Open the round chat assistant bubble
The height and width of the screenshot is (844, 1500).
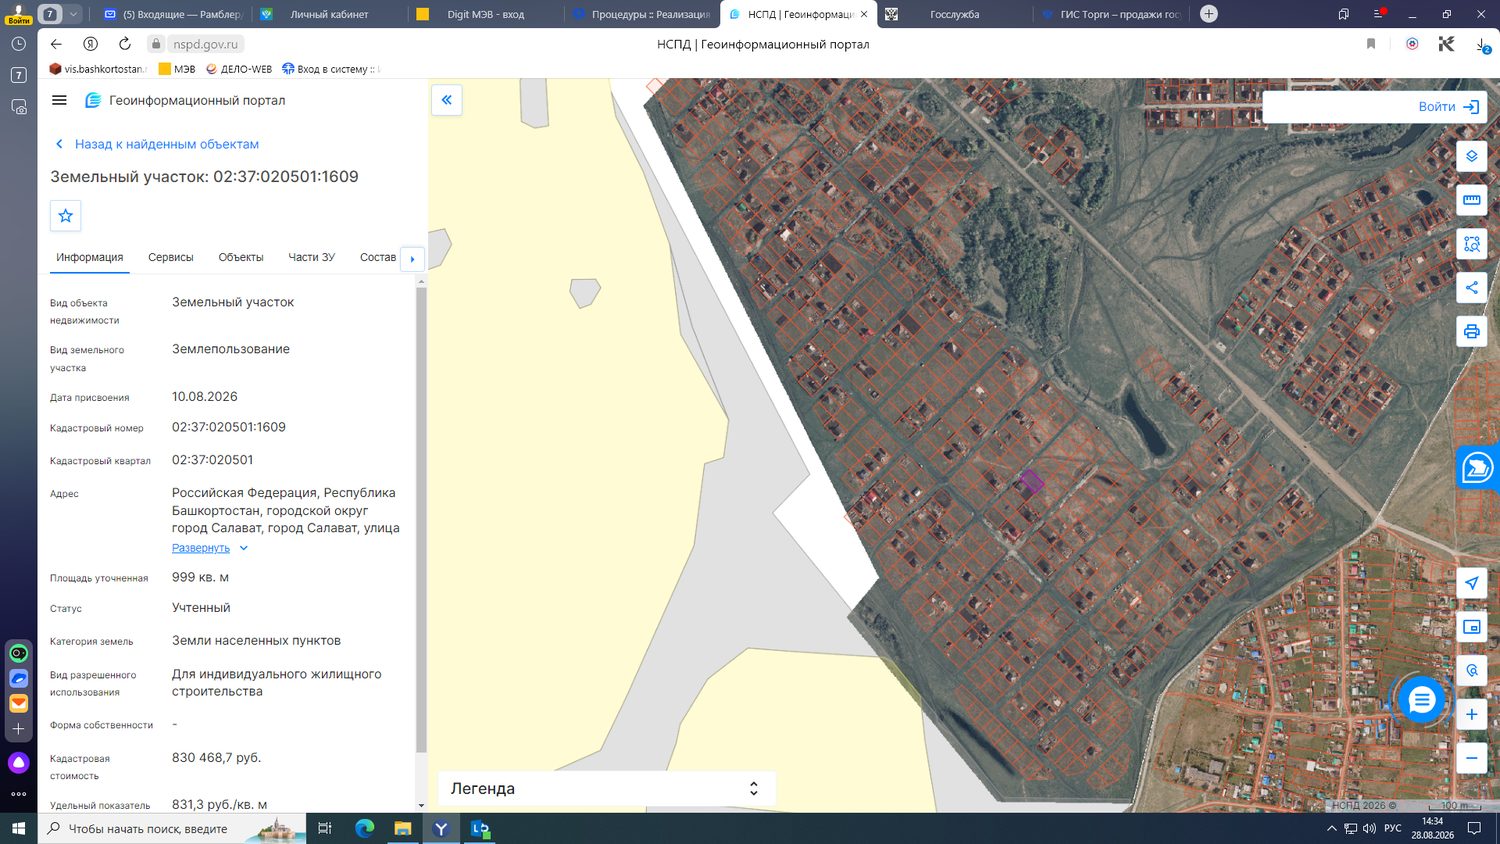tap(1421, 701)
